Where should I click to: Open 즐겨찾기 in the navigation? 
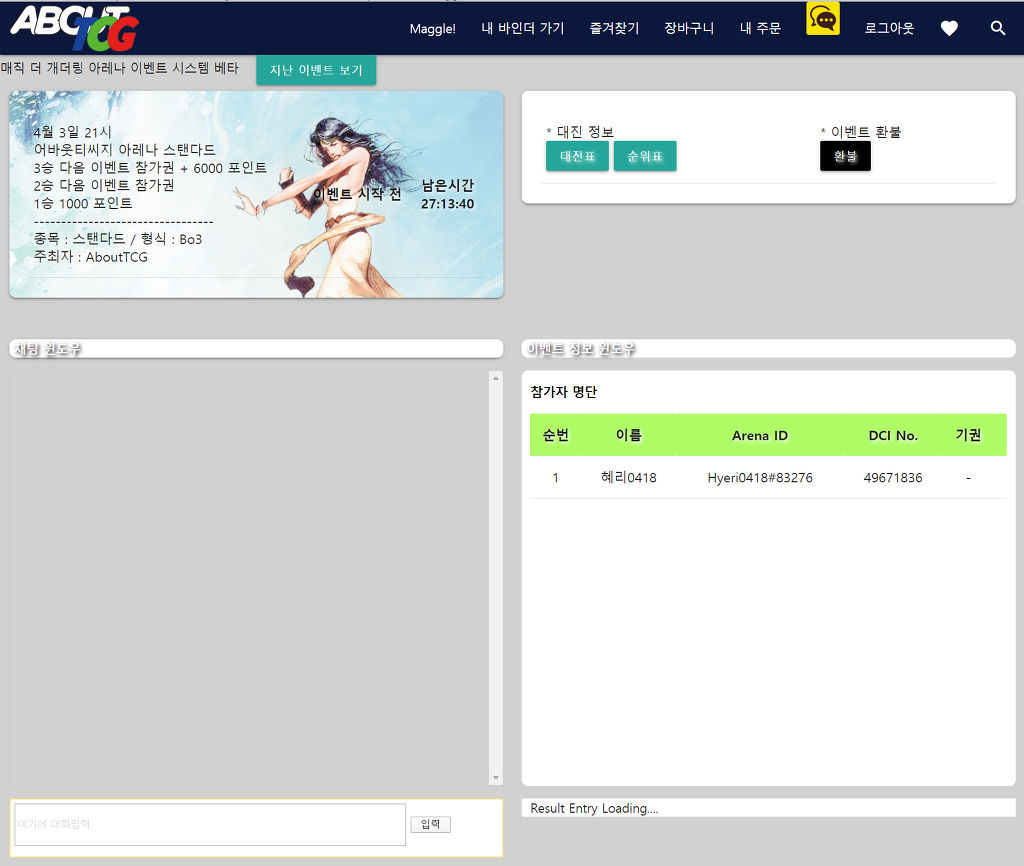click(x=614, y=28)
